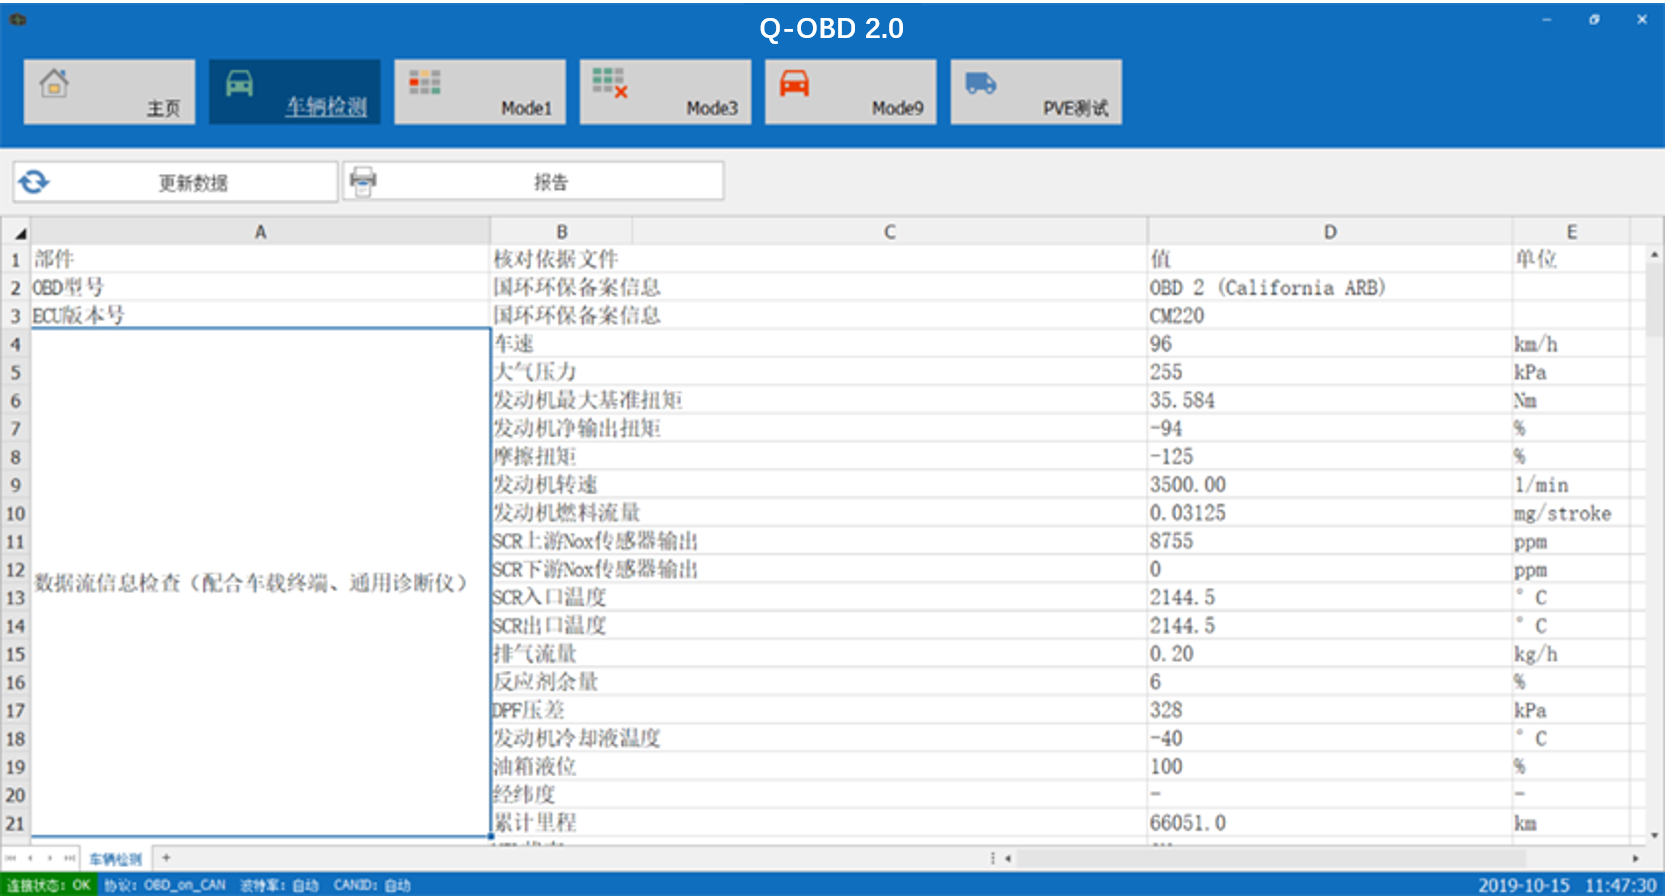Click the horizontal scrollbar left arrow
Image resolution: width=1665 pixels, height=896 pixels.
pos(1008,858)
